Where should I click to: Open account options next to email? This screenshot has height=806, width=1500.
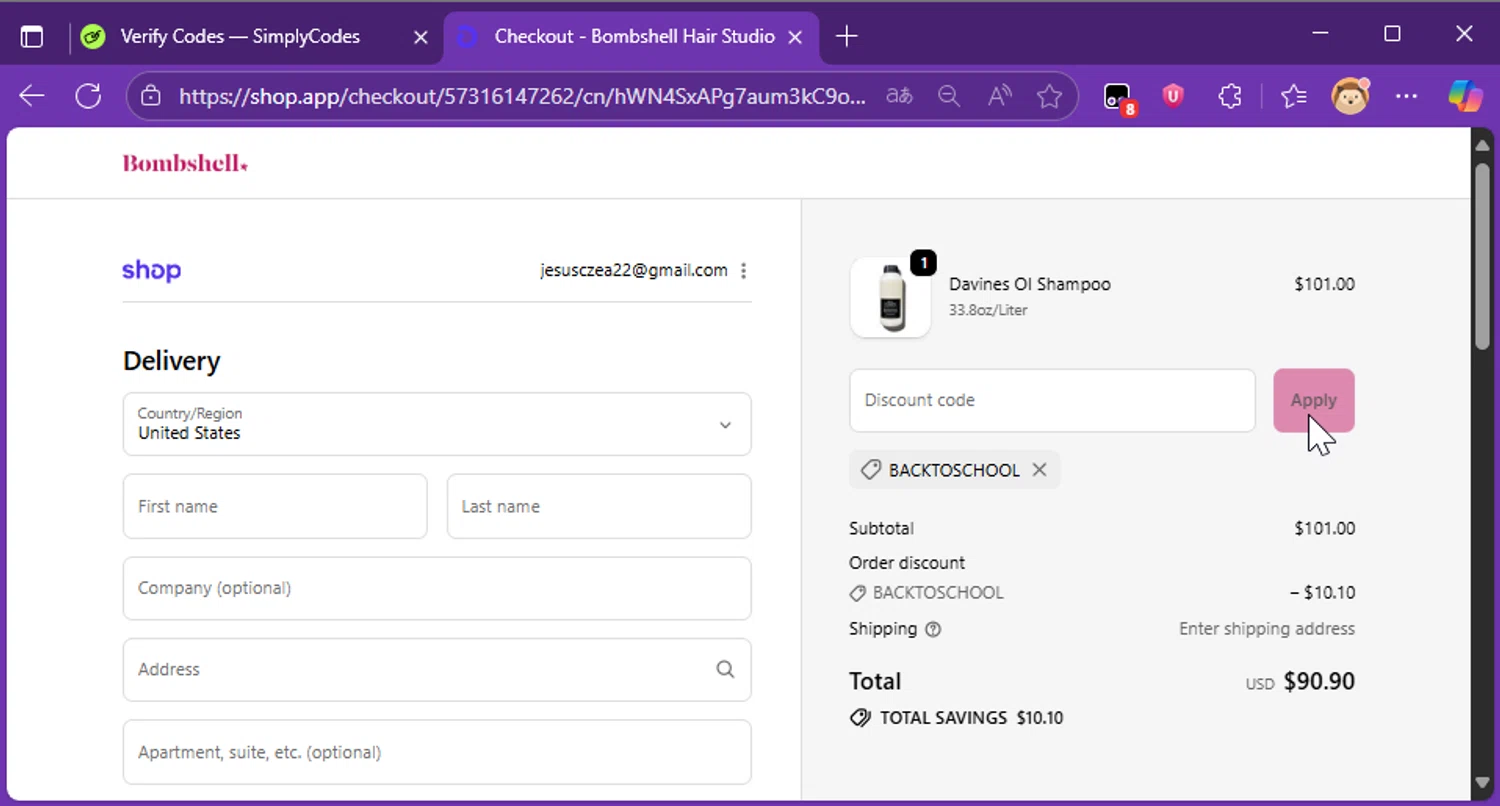click(743, 270)
